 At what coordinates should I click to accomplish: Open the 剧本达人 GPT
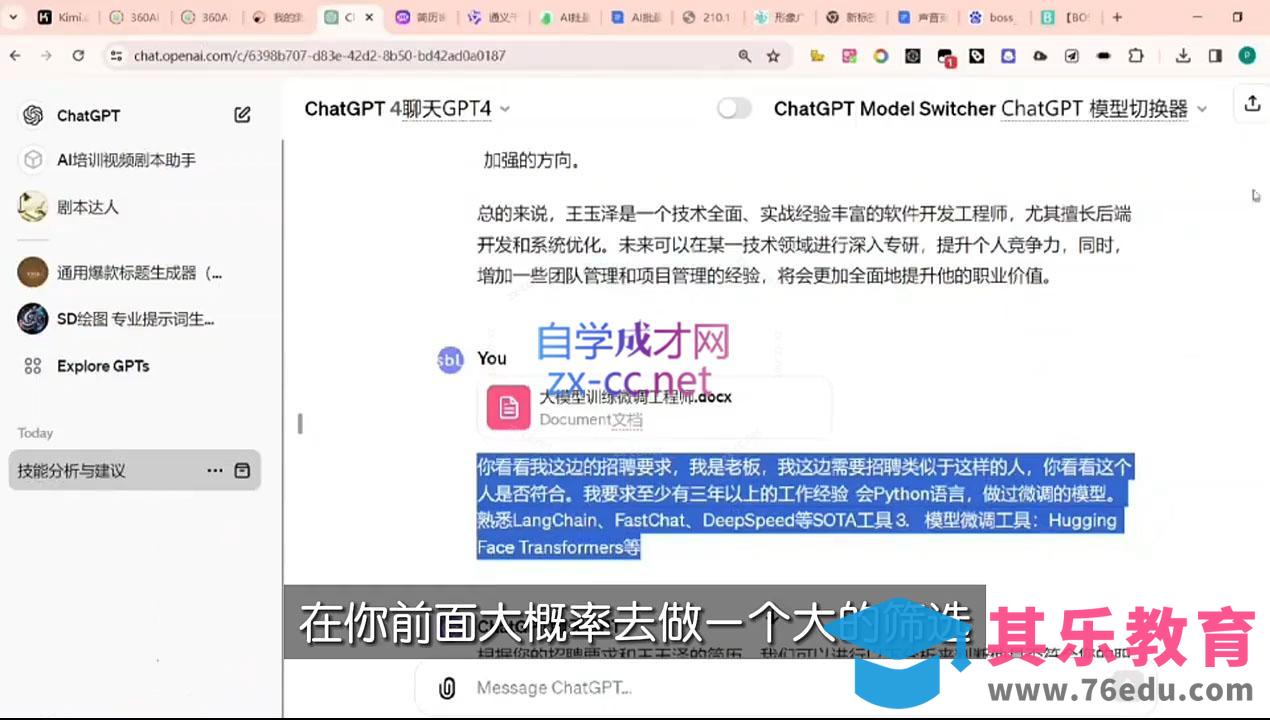(88, 207)
